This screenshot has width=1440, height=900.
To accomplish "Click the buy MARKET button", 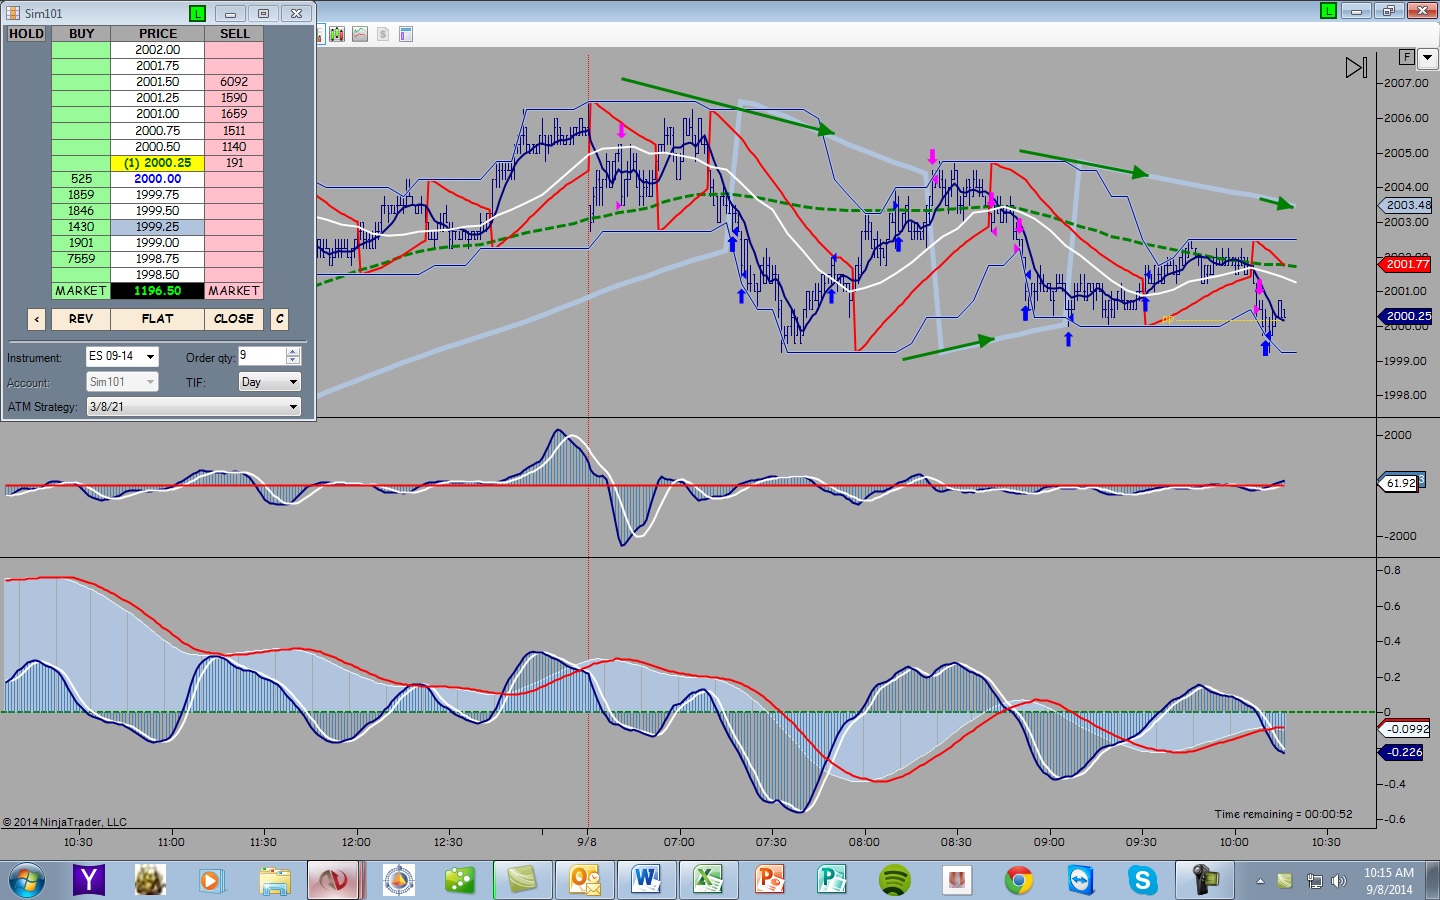I will pyautogui.click(x=81, y=291).
